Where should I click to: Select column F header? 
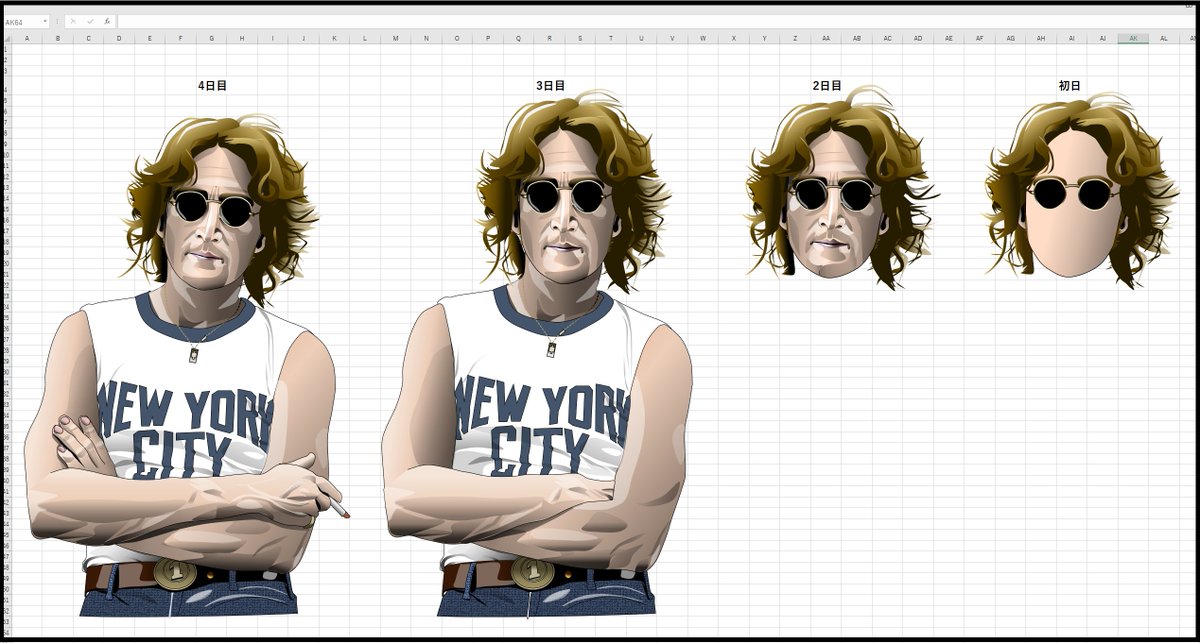click(181, 39)
